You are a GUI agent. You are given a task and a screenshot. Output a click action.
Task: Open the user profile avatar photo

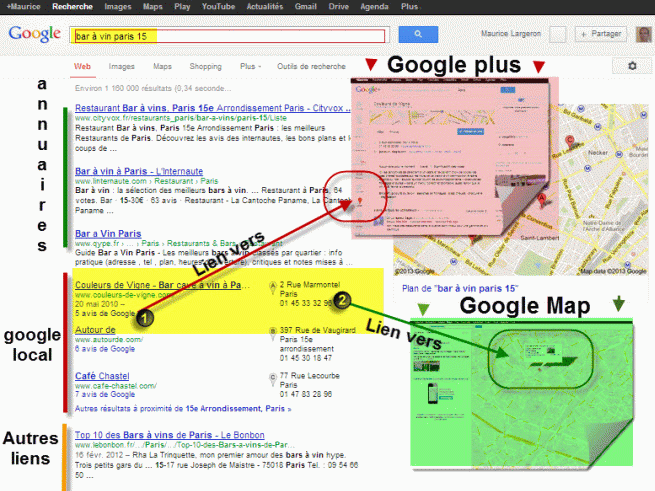click(x=644, y=34)
